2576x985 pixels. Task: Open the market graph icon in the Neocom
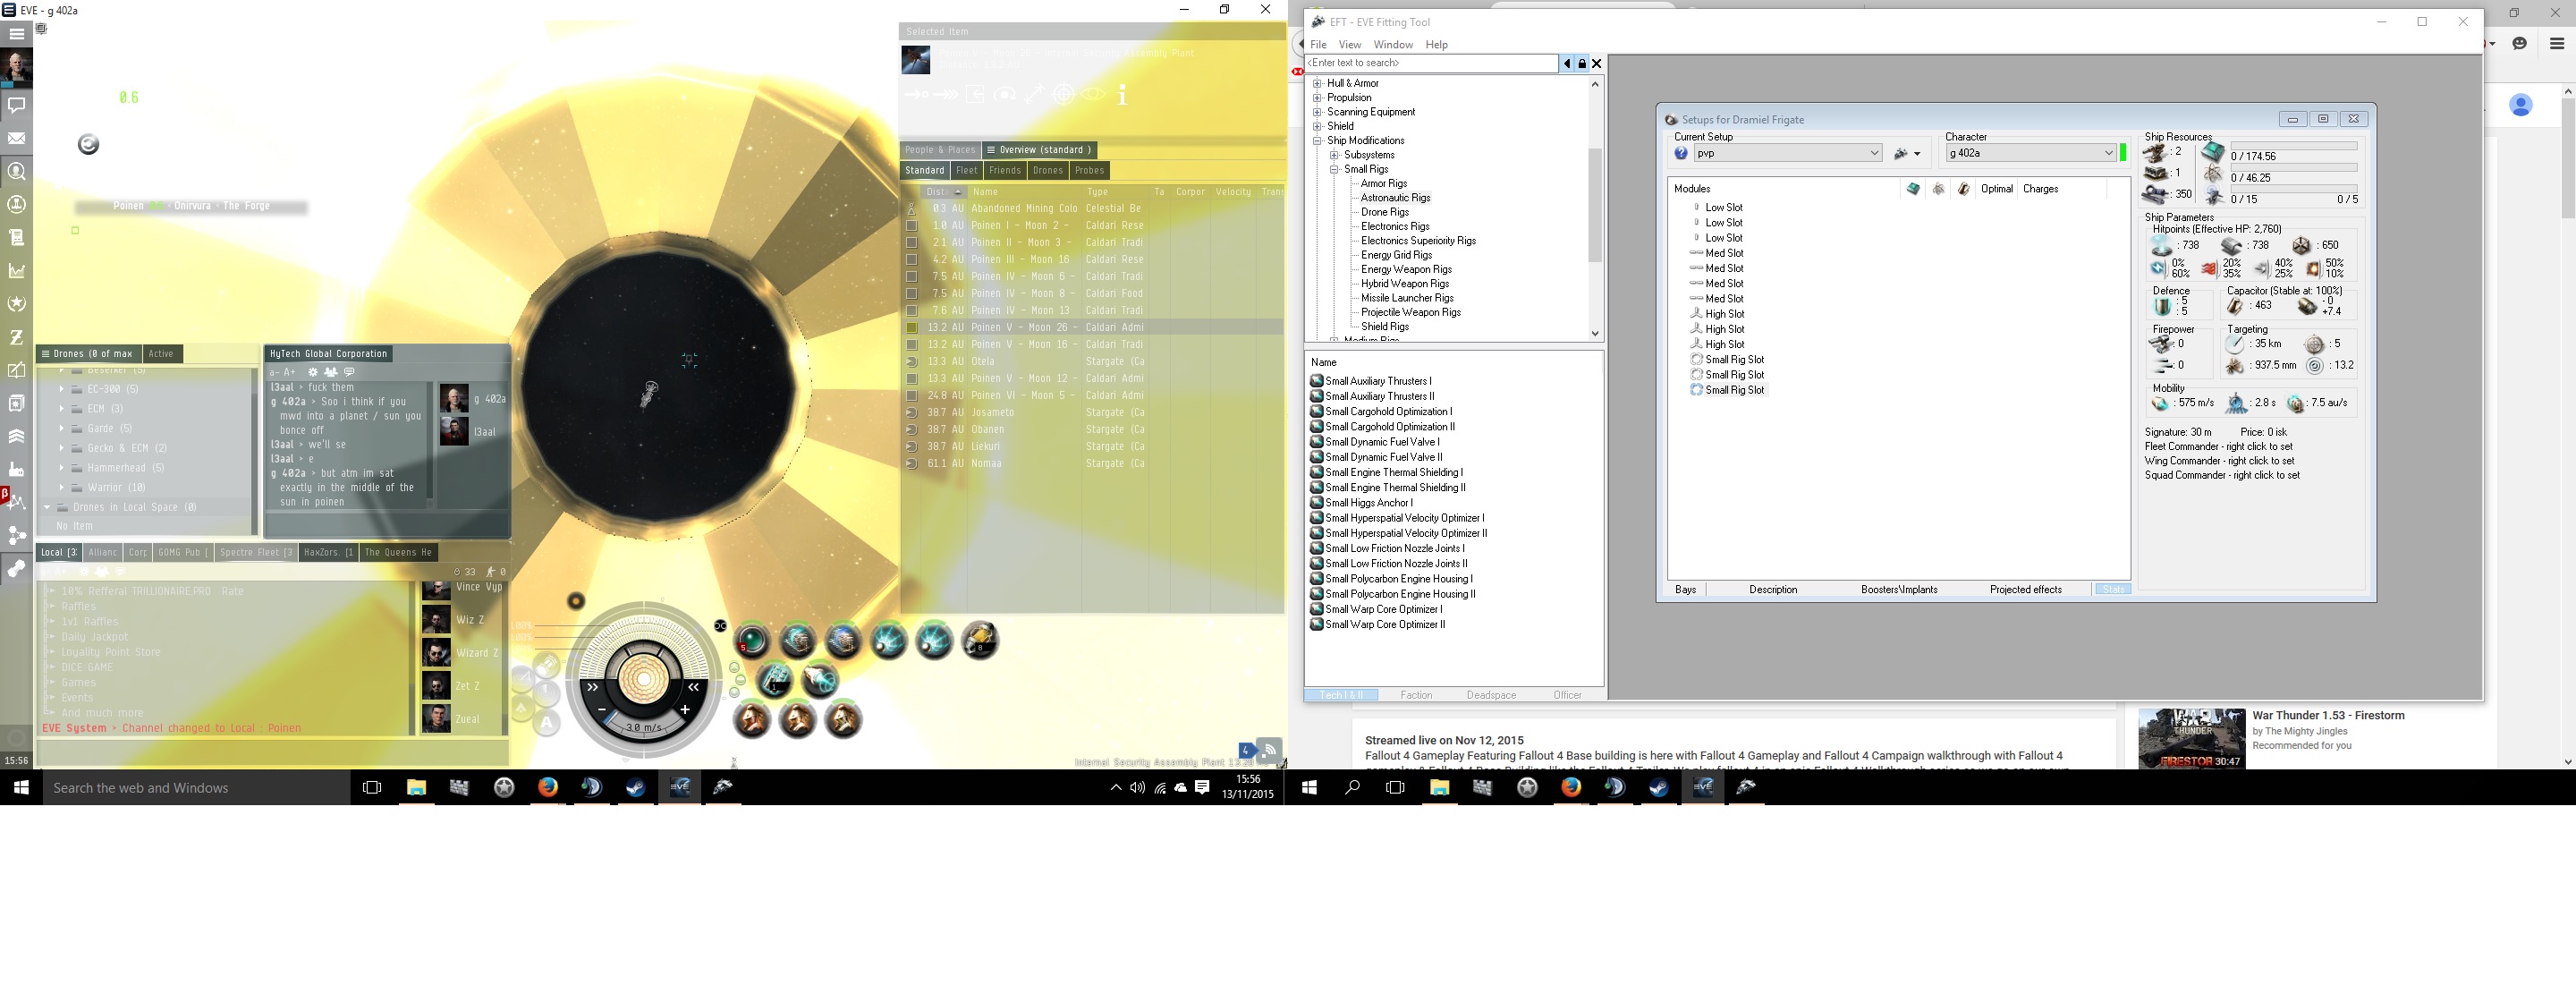(16, 270)
